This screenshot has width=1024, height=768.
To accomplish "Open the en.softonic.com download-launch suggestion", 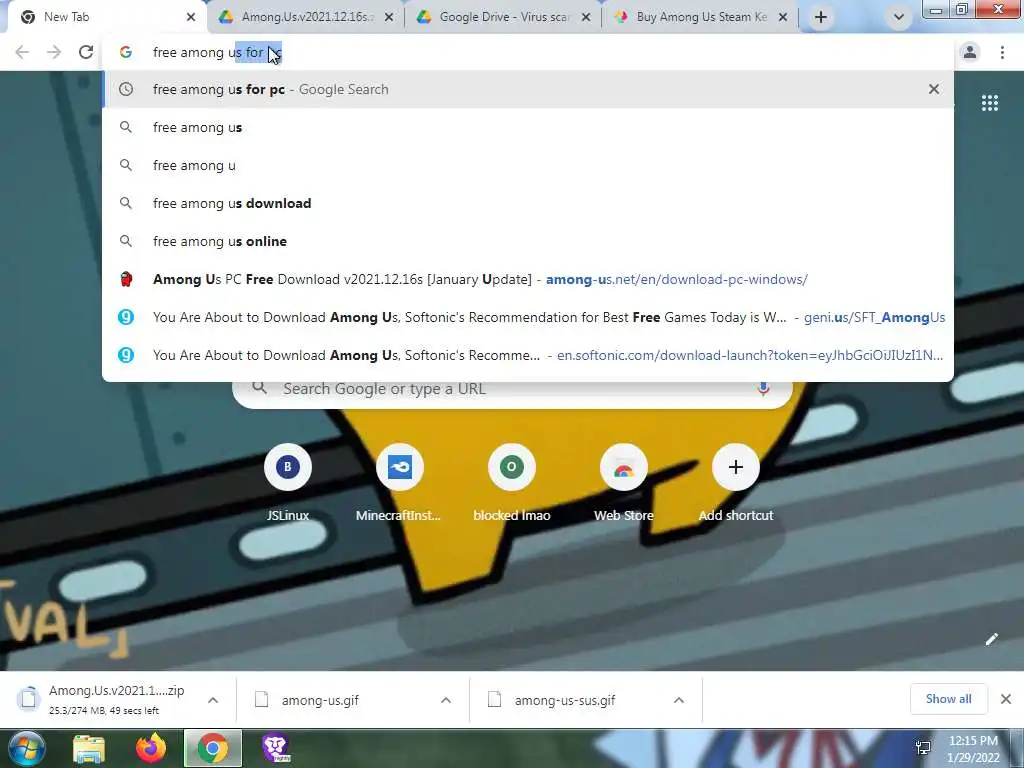I will [528, 355].
